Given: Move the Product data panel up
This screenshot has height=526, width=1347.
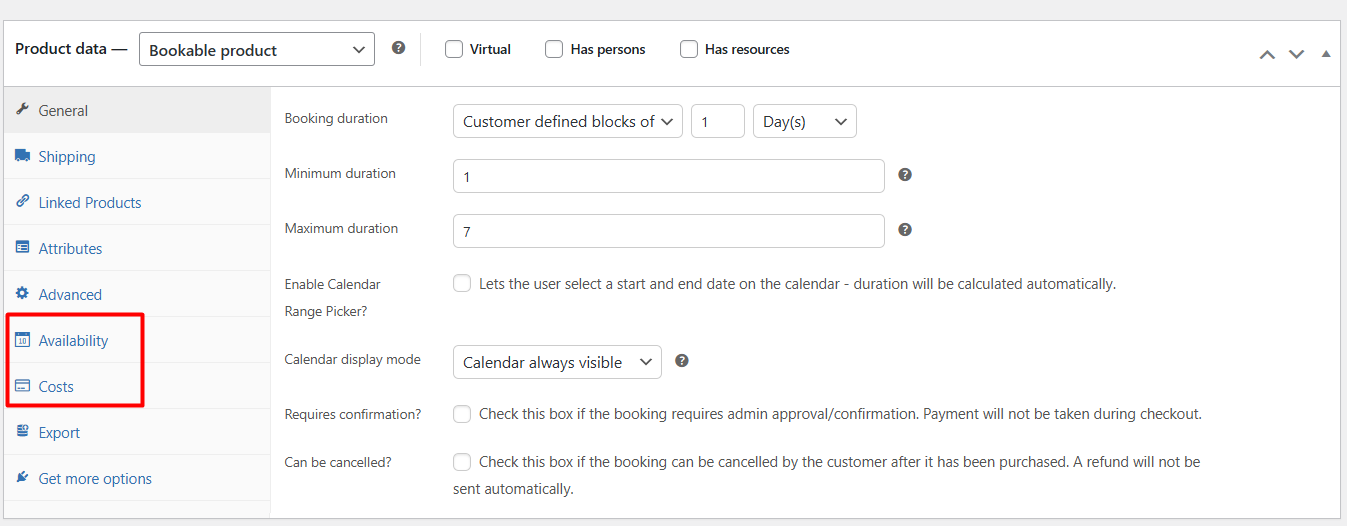Looking at the screenshot, I should tap(1267, 54).
